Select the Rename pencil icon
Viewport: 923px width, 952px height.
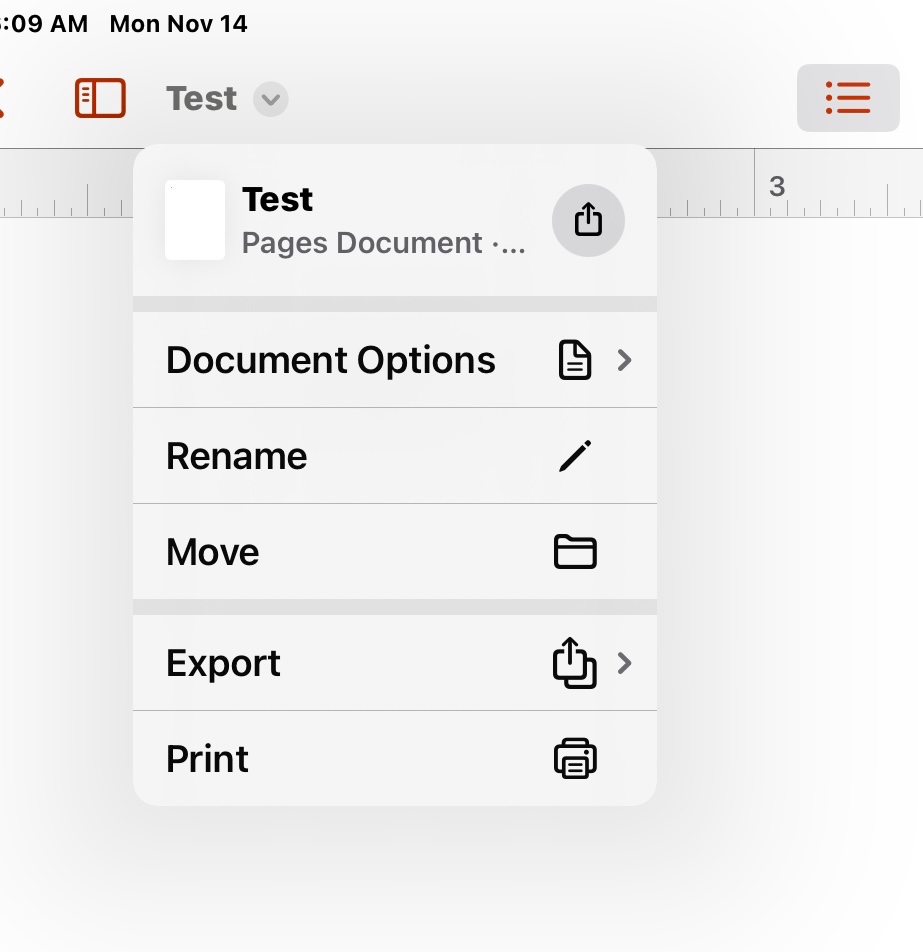575,456
